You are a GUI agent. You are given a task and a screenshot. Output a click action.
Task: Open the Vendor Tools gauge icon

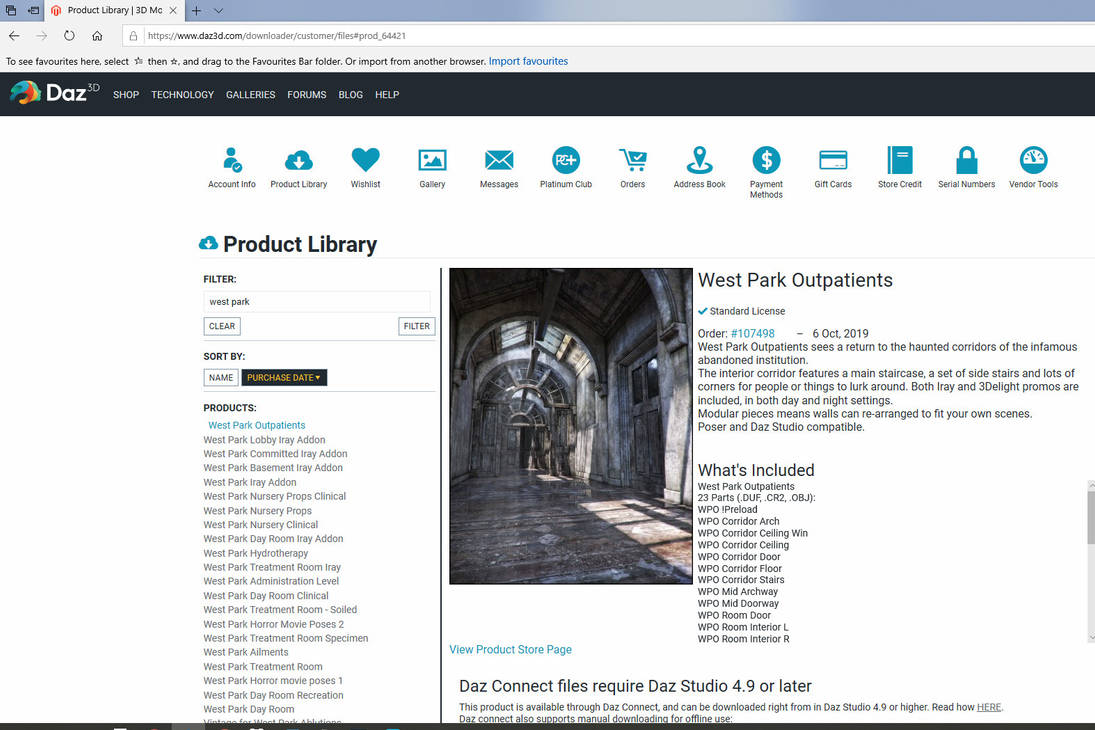(1034, 160)
